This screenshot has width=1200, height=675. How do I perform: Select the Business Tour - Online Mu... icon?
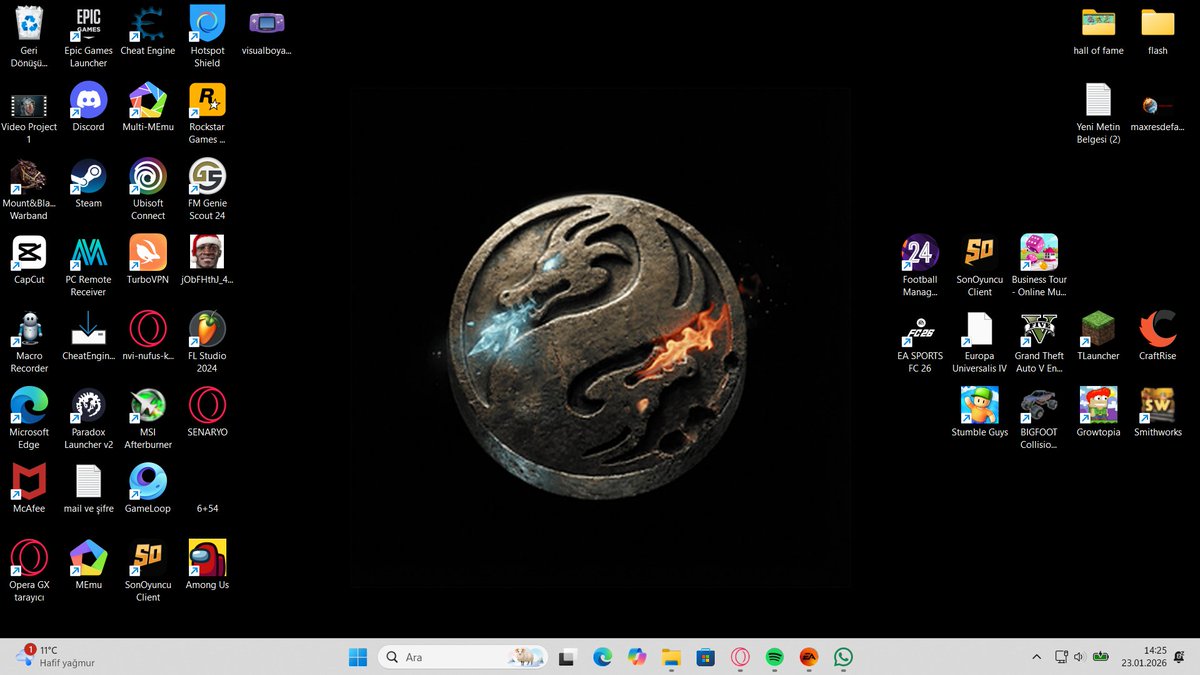click(x=1039, y=265)
